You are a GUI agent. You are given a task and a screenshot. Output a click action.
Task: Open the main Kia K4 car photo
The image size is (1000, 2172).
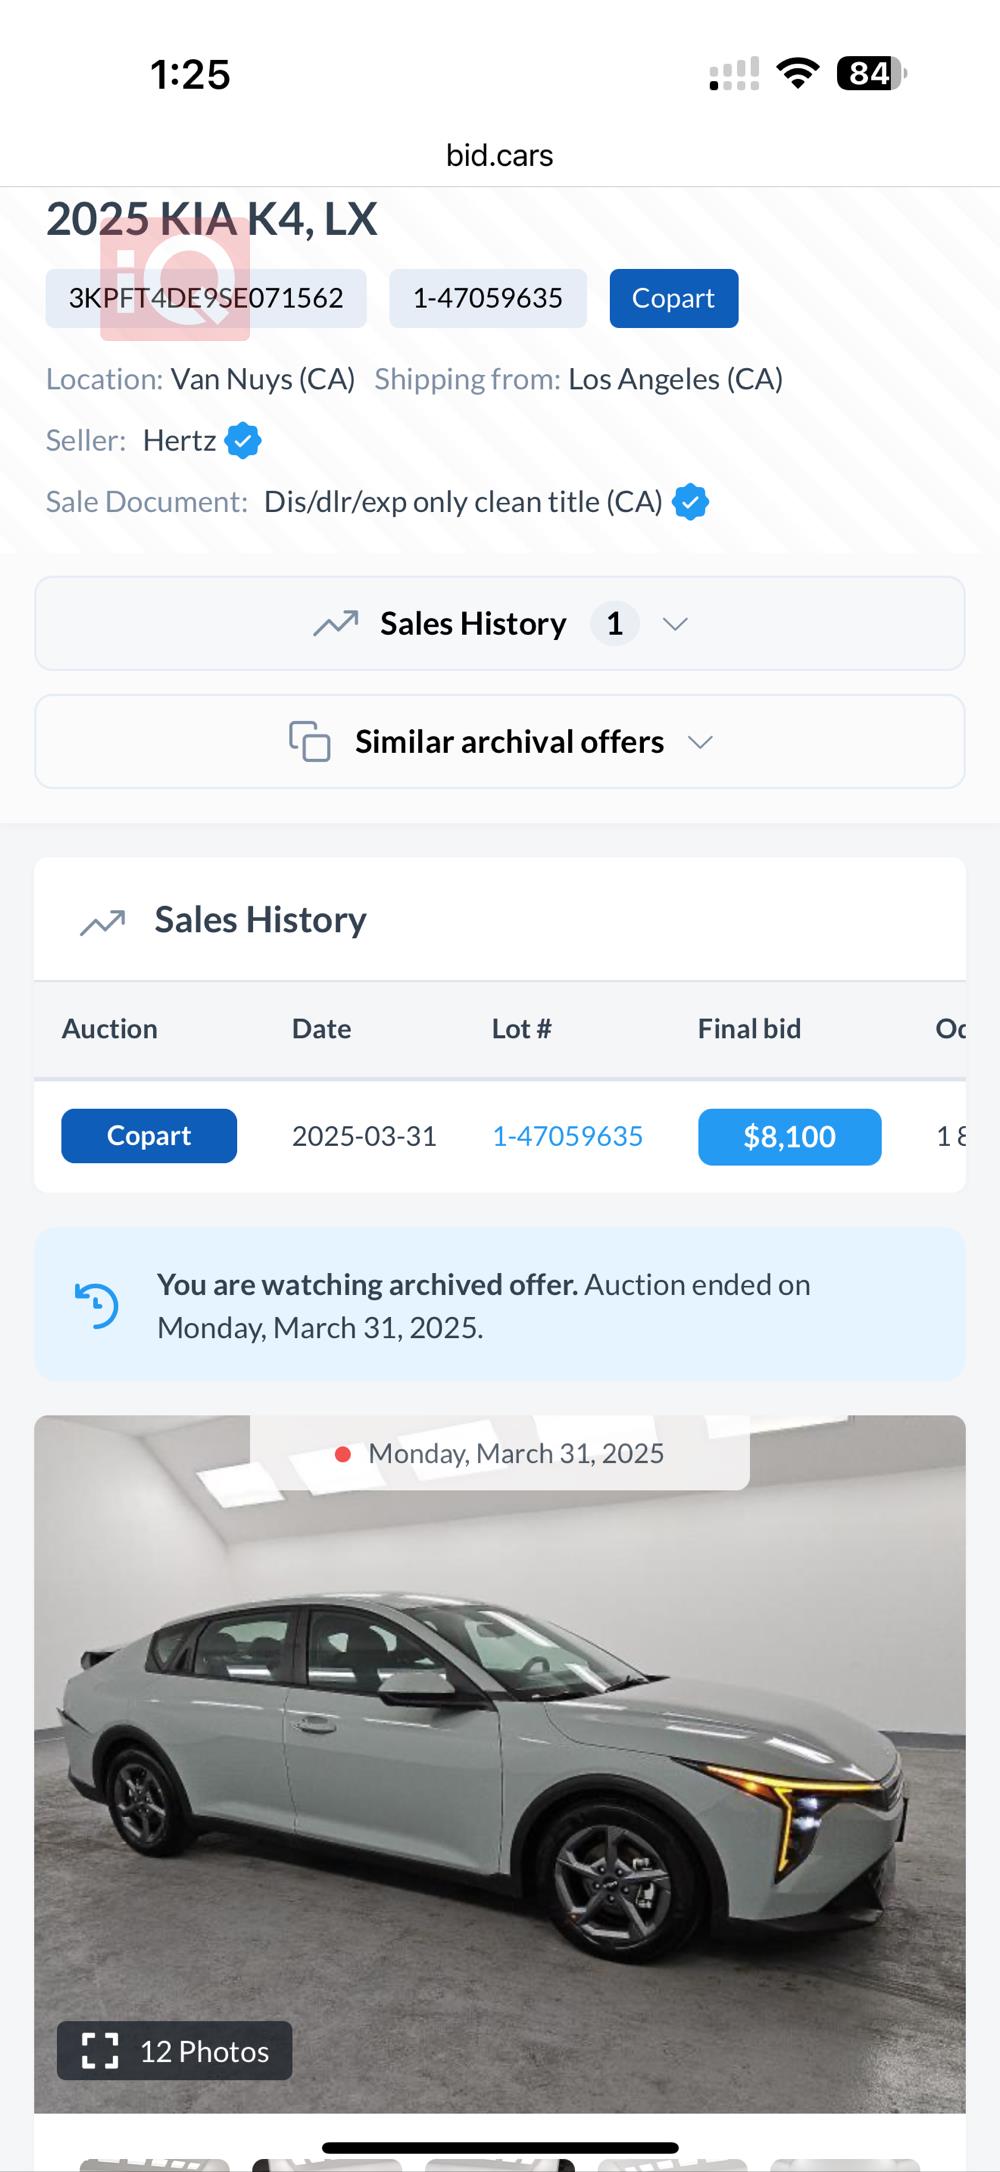[x=500, y=1760]
